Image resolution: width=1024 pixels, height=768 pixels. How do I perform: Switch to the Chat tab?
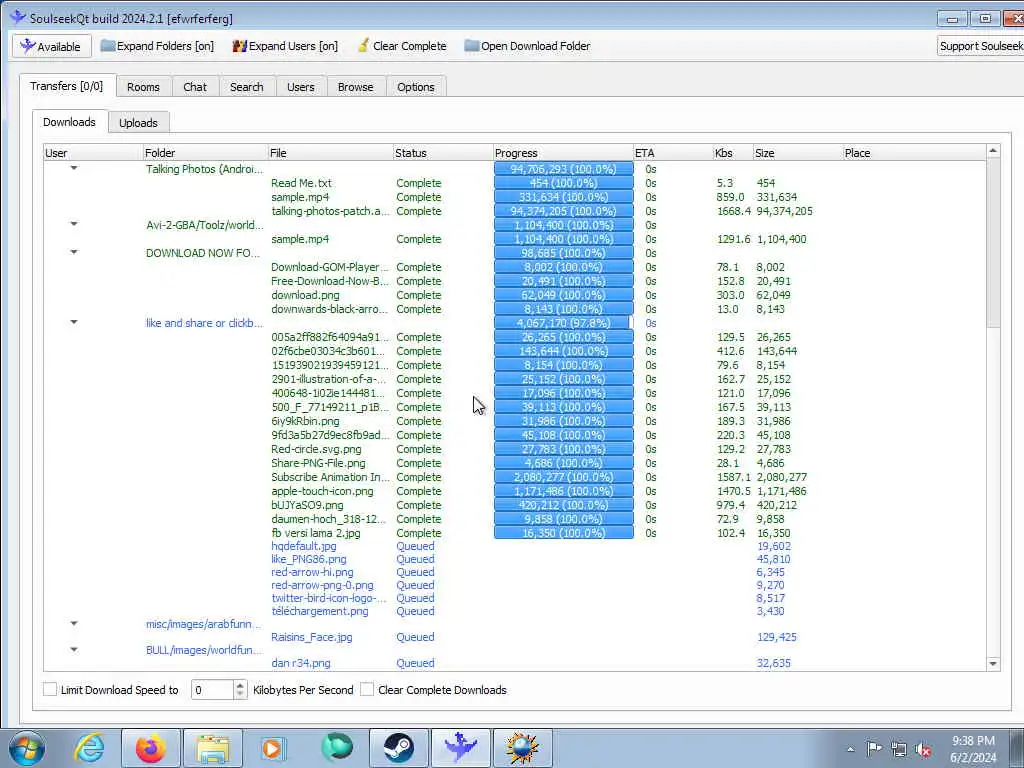pos(195,87)
